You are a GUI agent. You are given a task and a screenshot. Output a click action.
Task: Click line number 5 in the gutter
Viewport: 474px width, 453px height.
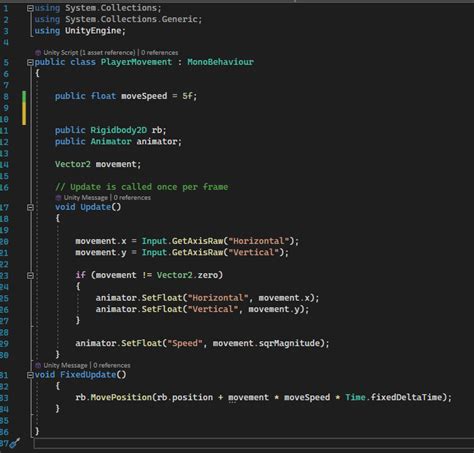6,62
